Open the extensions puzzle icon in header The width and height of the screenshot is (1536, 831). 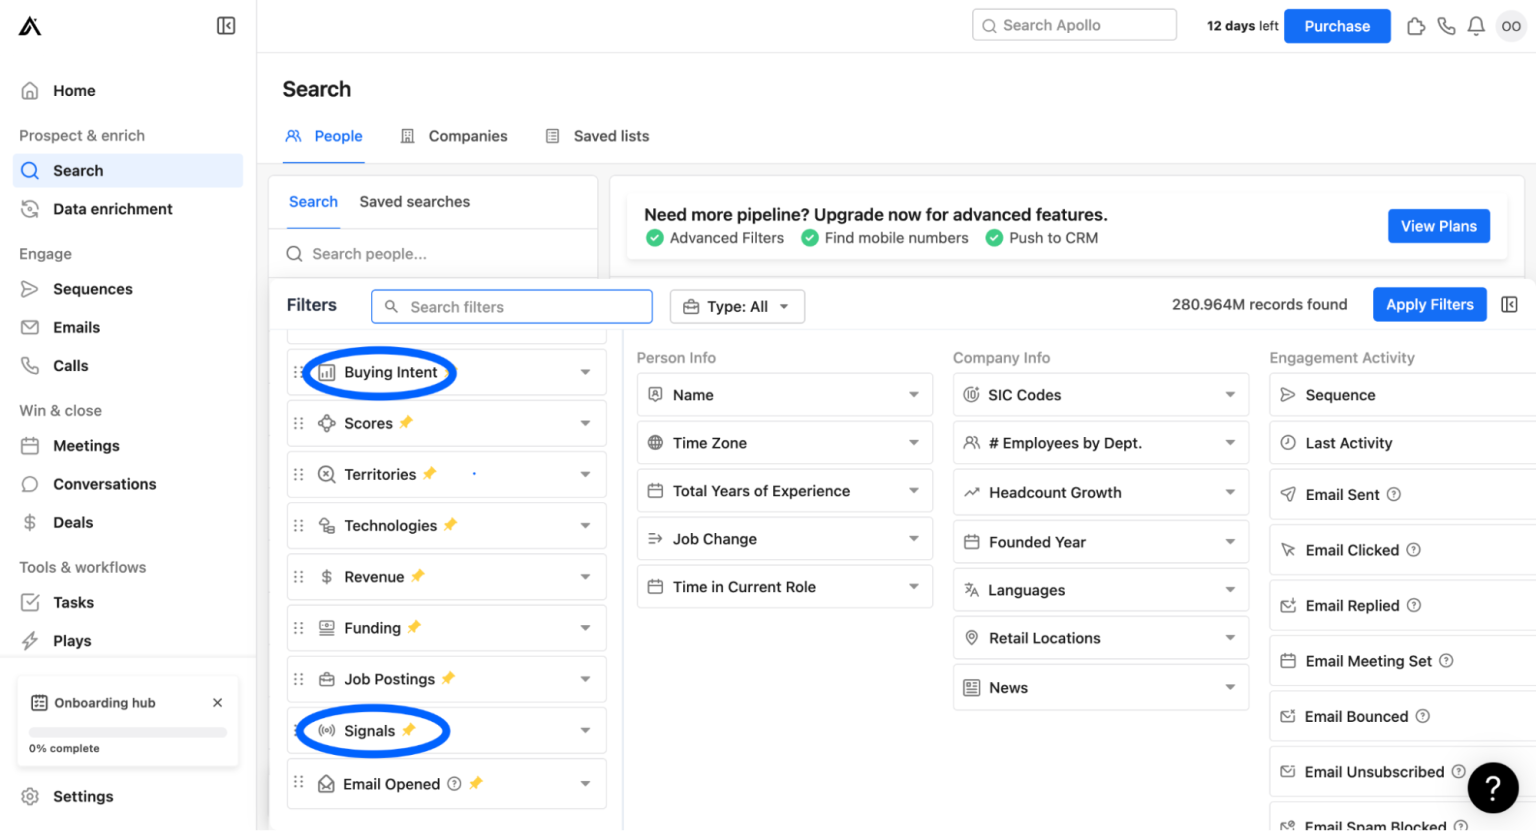pos(1415,26)
